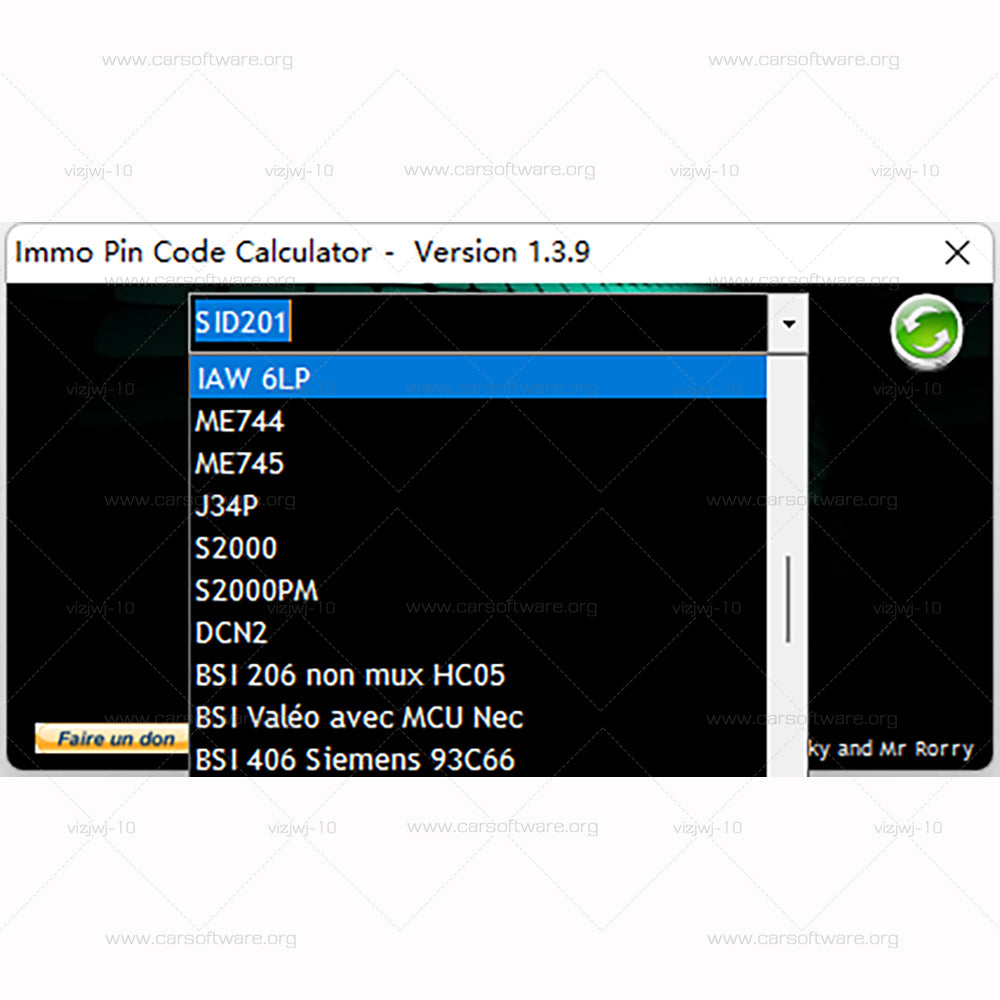
Task: Pick DCN2 from the list
Action: 478,633
